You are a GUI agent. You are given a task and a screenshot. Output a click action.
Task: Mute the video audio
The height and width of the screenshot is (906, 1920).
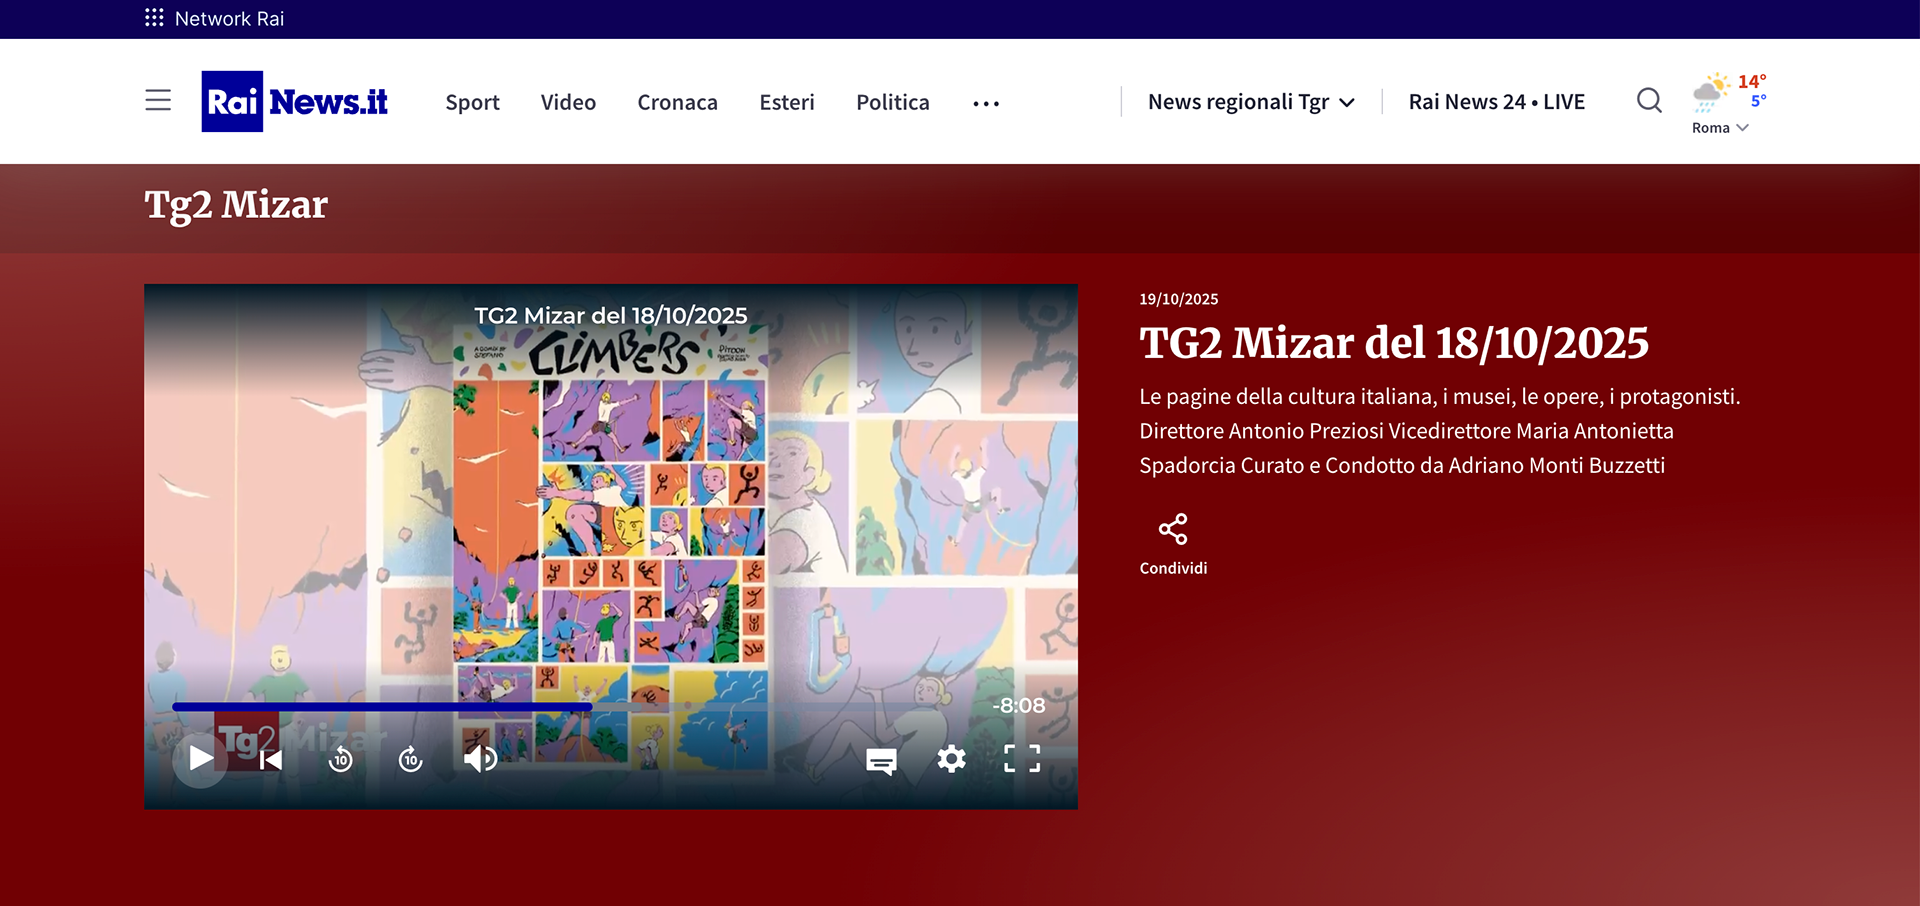point(481,759)
